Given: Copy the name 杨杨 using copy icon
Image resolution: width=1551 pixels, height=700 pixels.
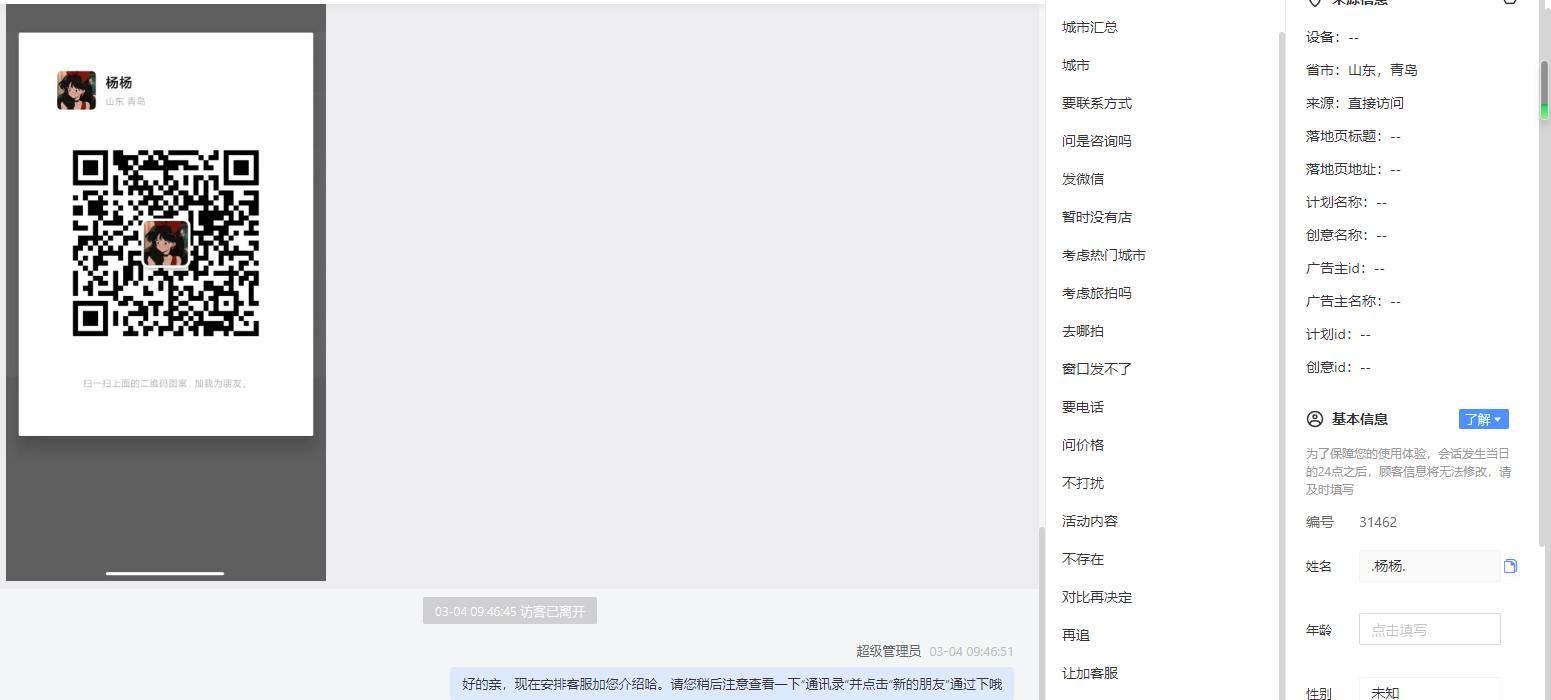Looking at the screenshot, I should pos(1510,566).
